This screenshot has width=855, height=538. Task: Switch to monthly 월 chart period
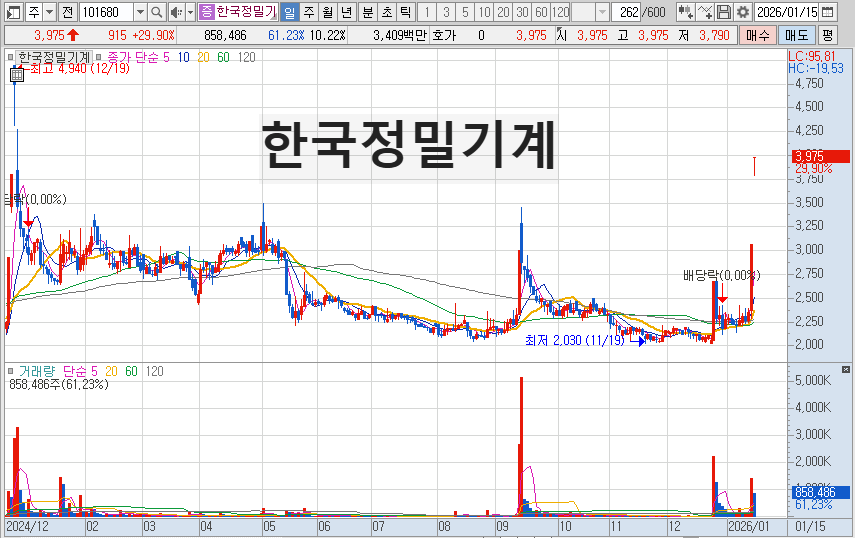(327, 11)
